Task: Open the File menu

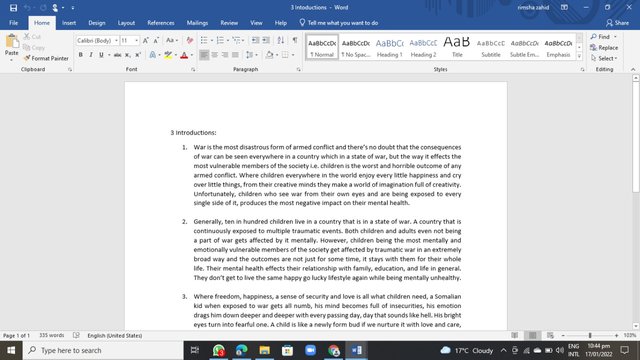Action: coord(13,23)
